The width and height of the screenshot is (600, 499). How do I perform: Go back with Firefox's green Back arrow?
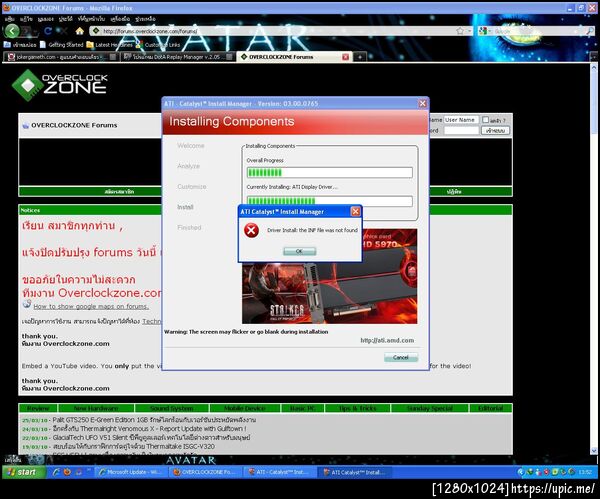[12, 31]
